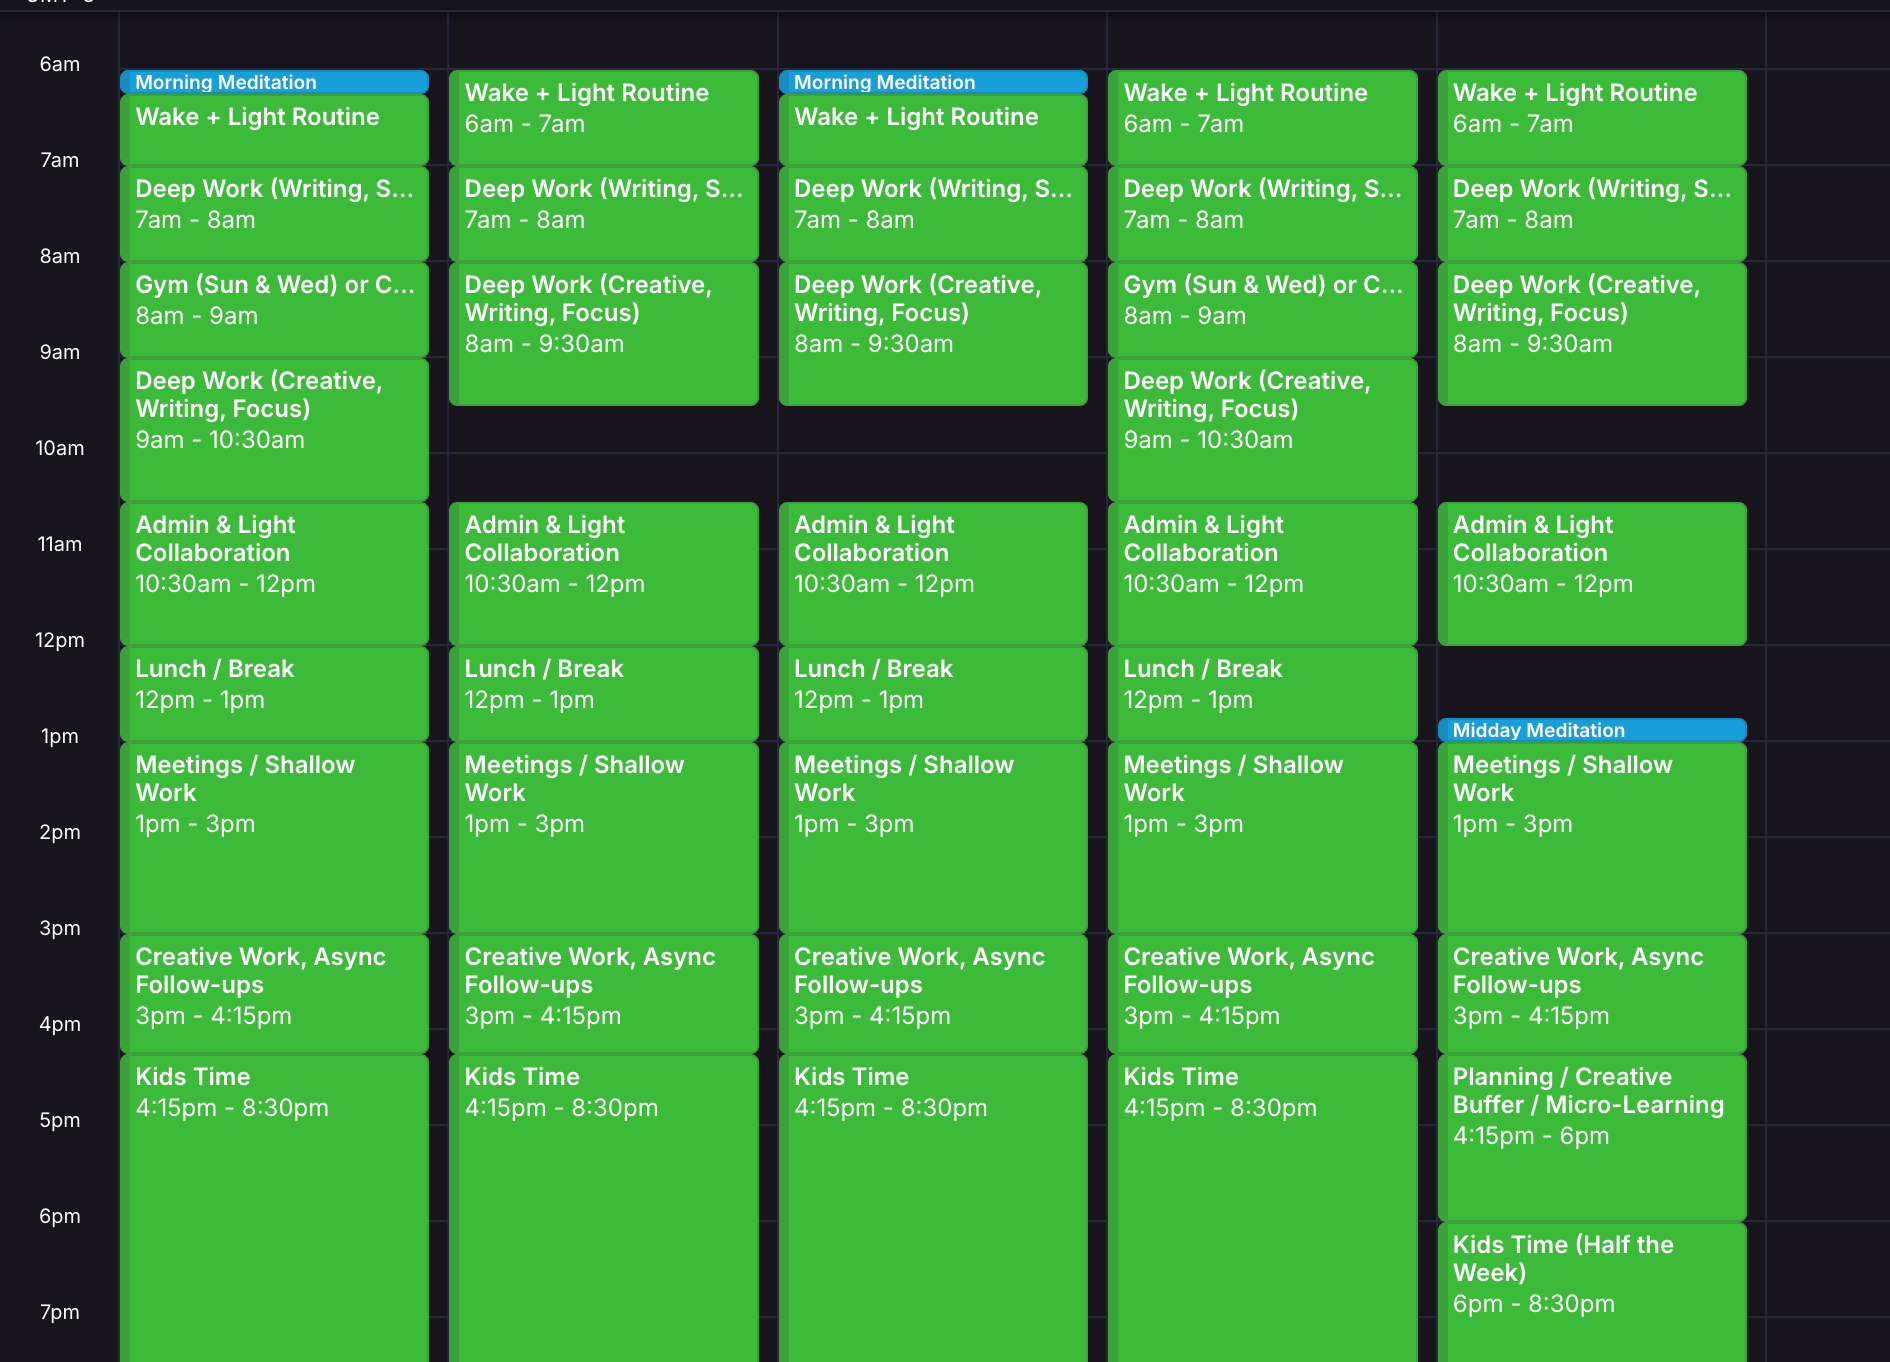Image resolution: width=1890 pixels, height=1362 pixels.
Task: Select Meetings / Shallow Work in first column
Action: [x=274, y=837]
